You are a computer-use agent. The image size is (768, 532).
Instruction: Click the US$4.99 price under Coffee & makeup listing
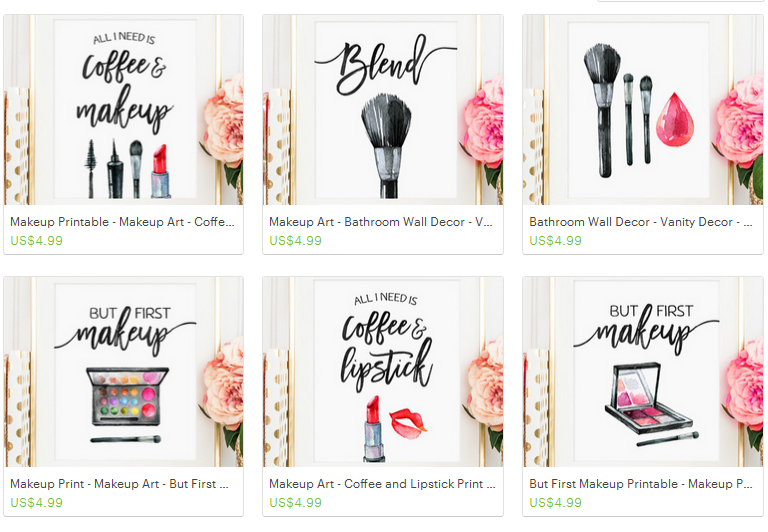36,241
